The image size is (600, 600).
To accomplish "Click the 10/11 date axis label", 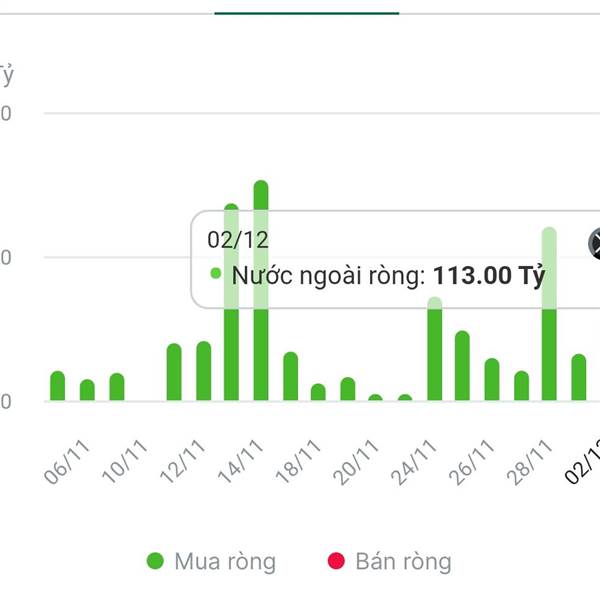I will [126, 462].
